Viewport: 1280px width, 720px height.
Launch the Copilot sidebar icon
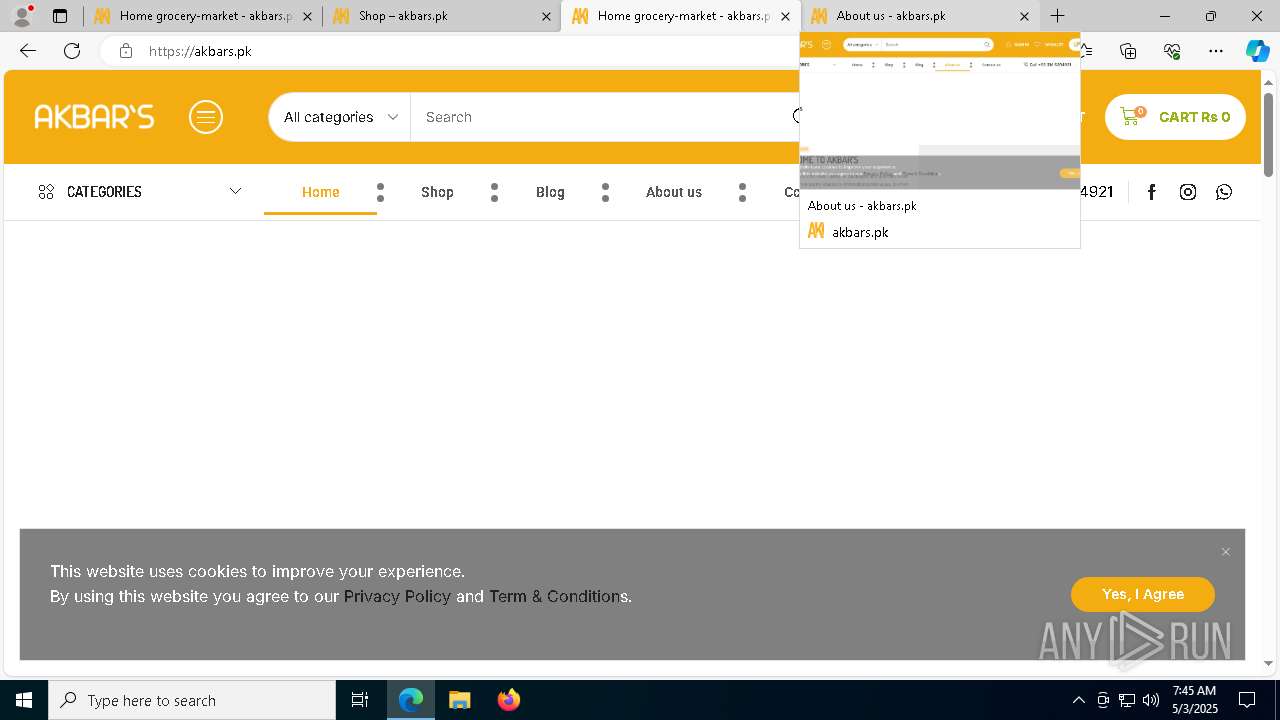1257,51
